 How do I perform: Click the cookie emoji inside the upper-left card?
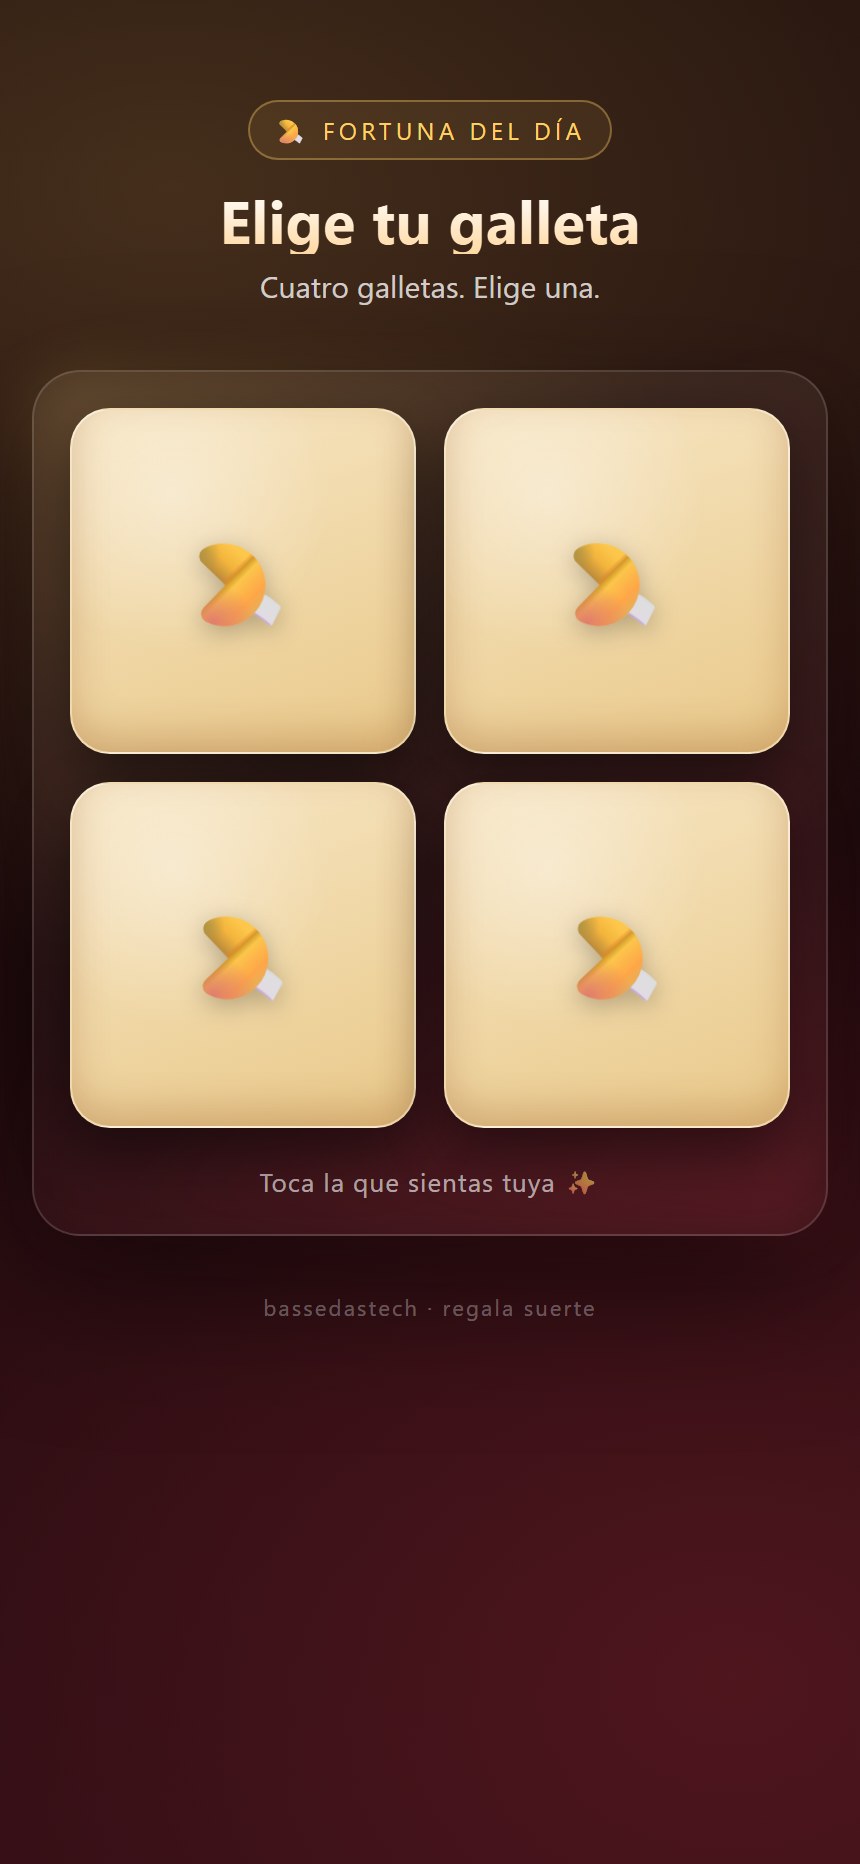(x=240, y=585)
